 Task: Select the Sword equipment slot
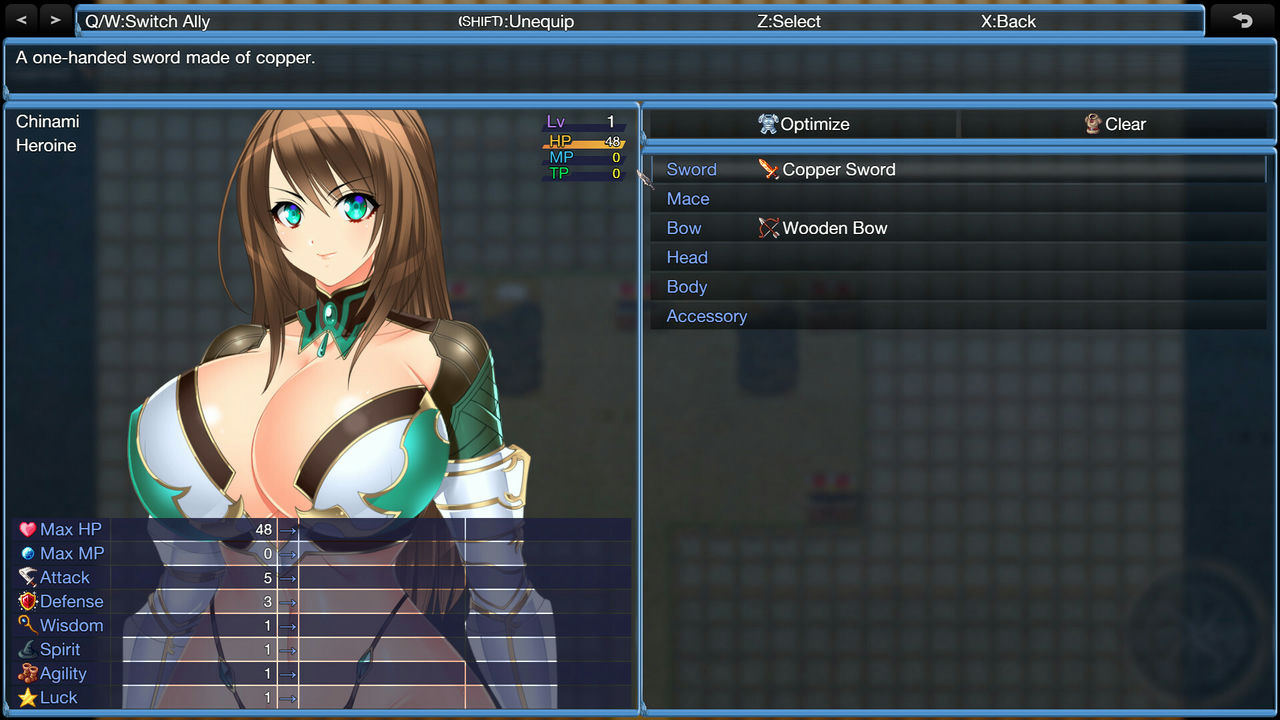click(691, 169)
